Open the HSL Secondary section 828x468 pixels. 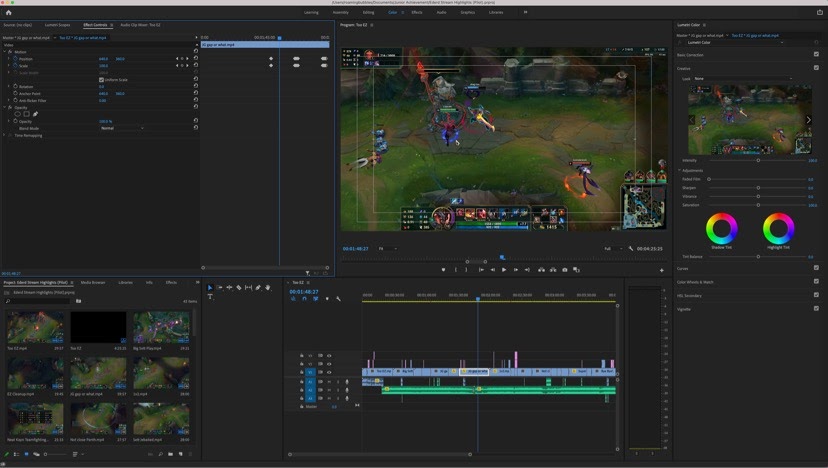(689, 295)
